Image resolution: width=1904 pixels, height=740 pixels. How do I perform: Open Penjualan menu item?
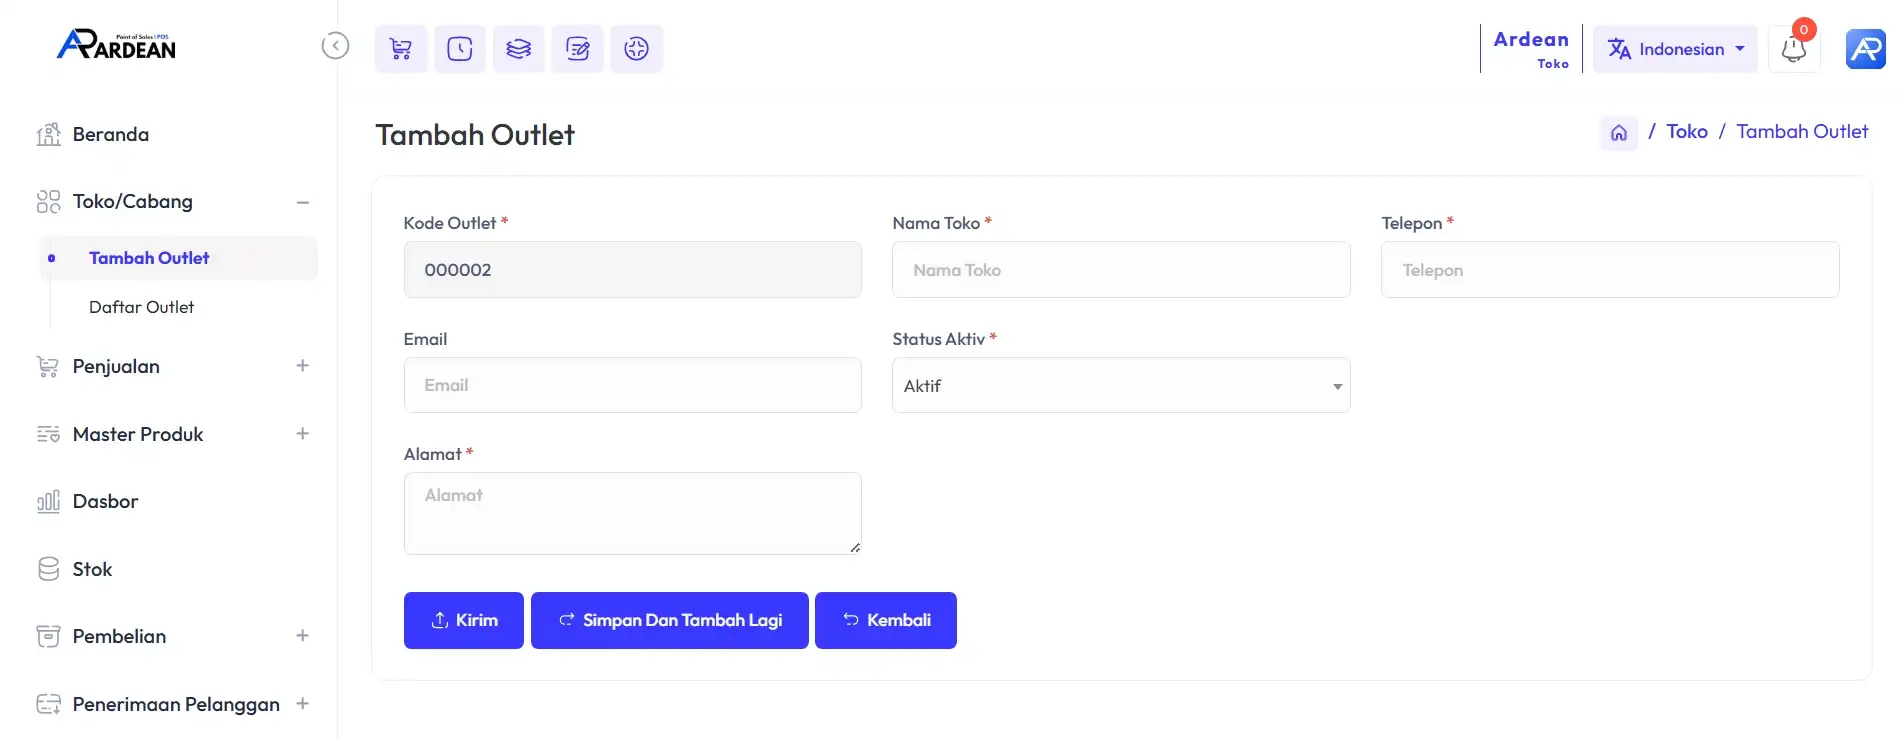pos(116,367)
